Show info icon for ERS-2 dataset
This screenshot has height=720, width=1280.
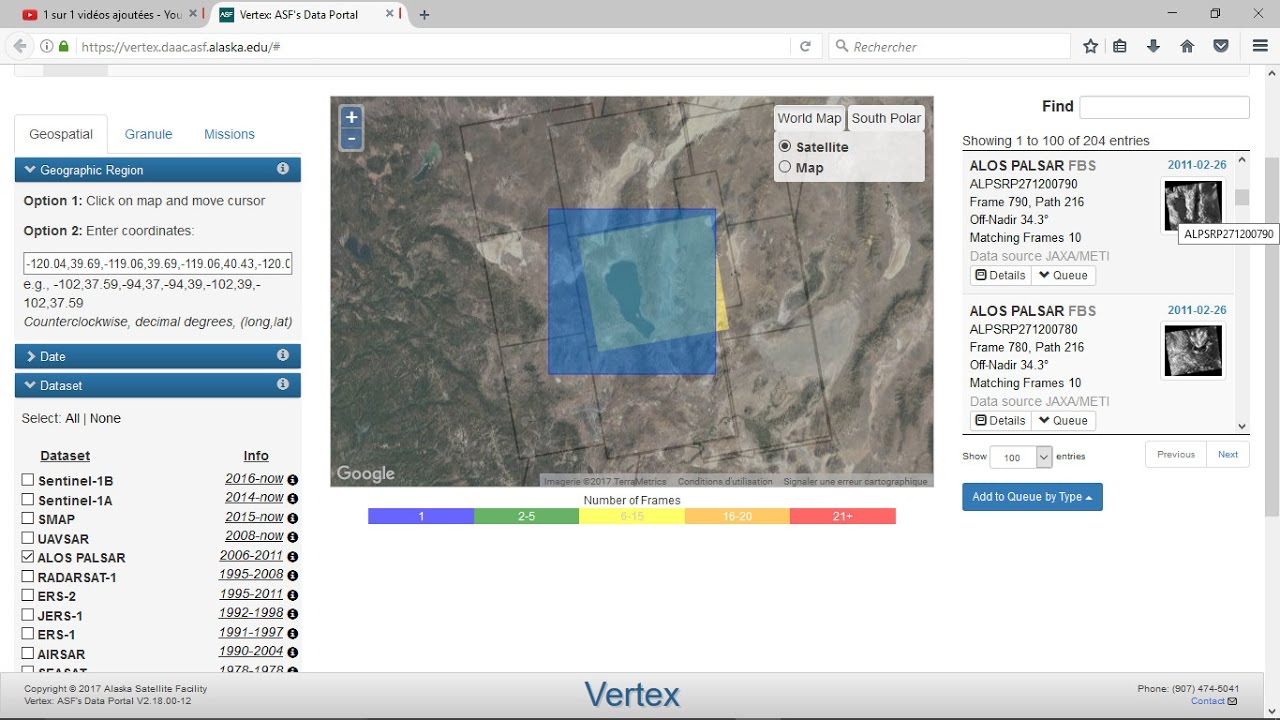click(293, 595)
